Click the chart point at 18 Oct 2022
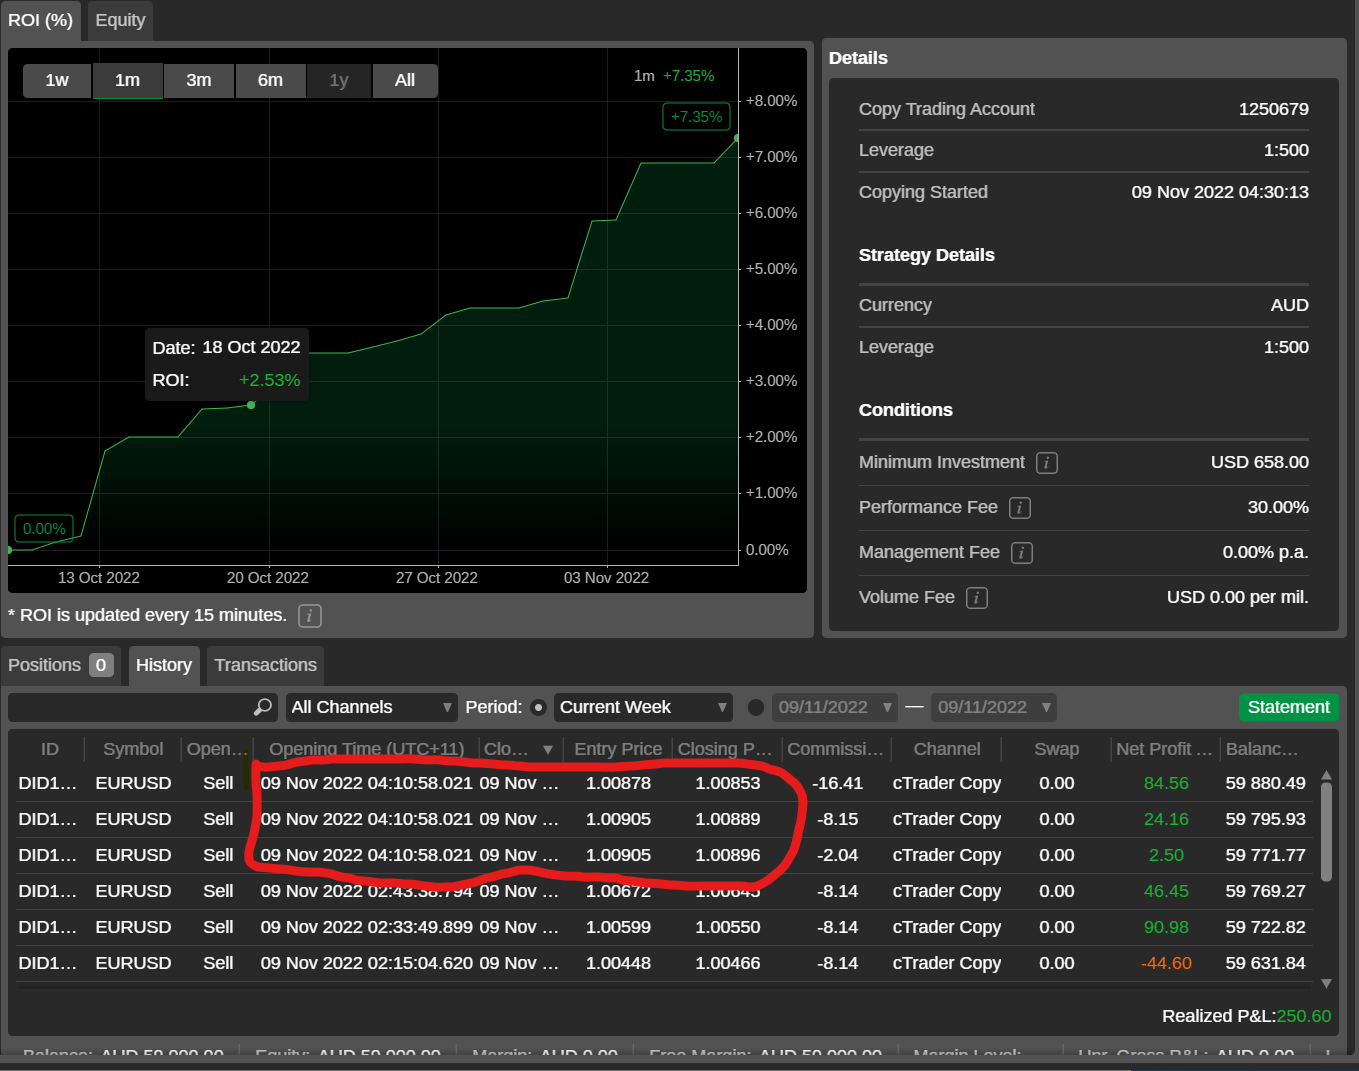This screenshot has height=1071, width=1359. point(251,405)
